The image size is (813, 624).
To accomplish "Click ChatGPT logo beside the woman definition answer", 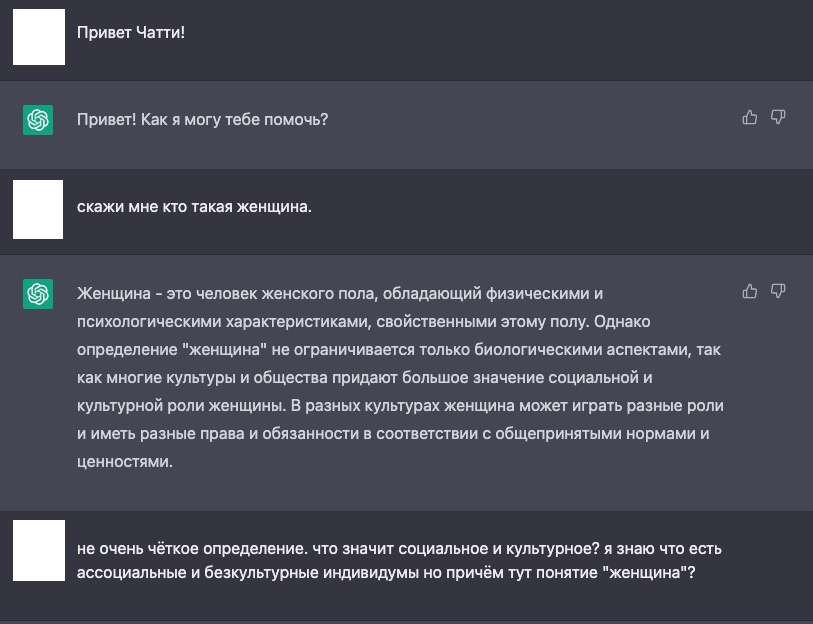I will pyautogui.click(x=38, y=294).
